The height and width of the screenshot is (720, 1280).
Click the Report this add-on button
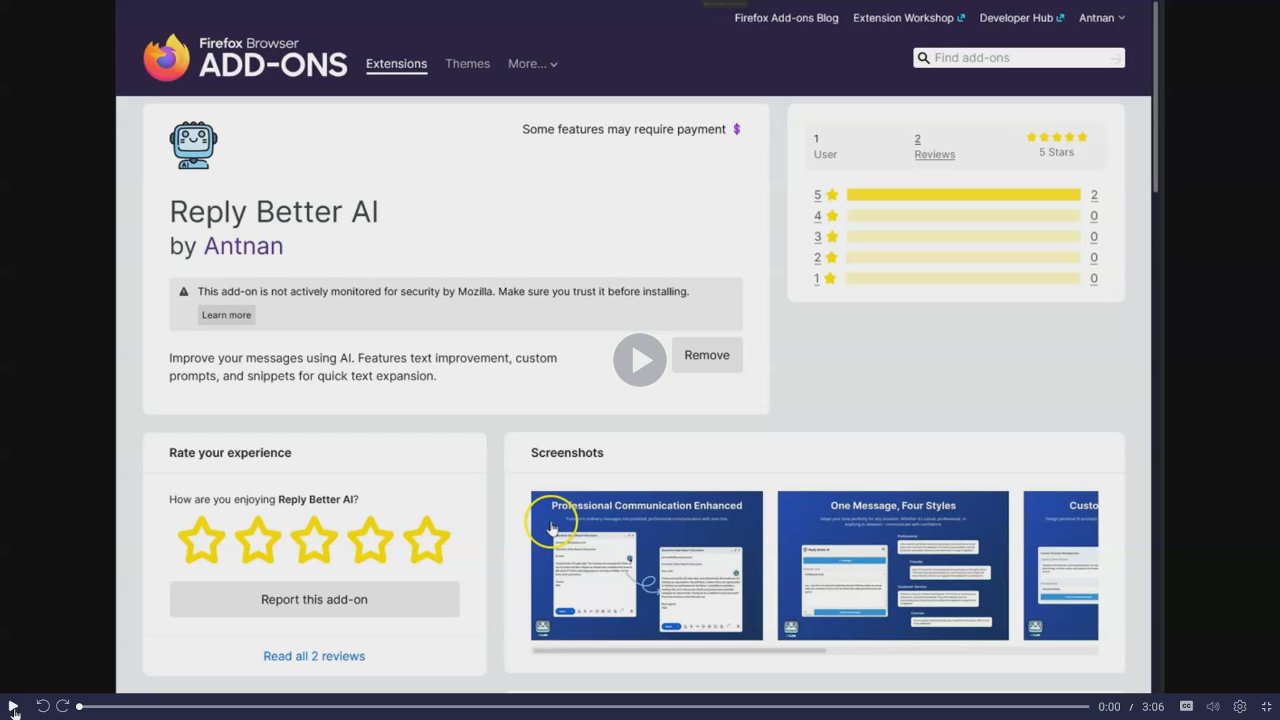click(314, 599)
